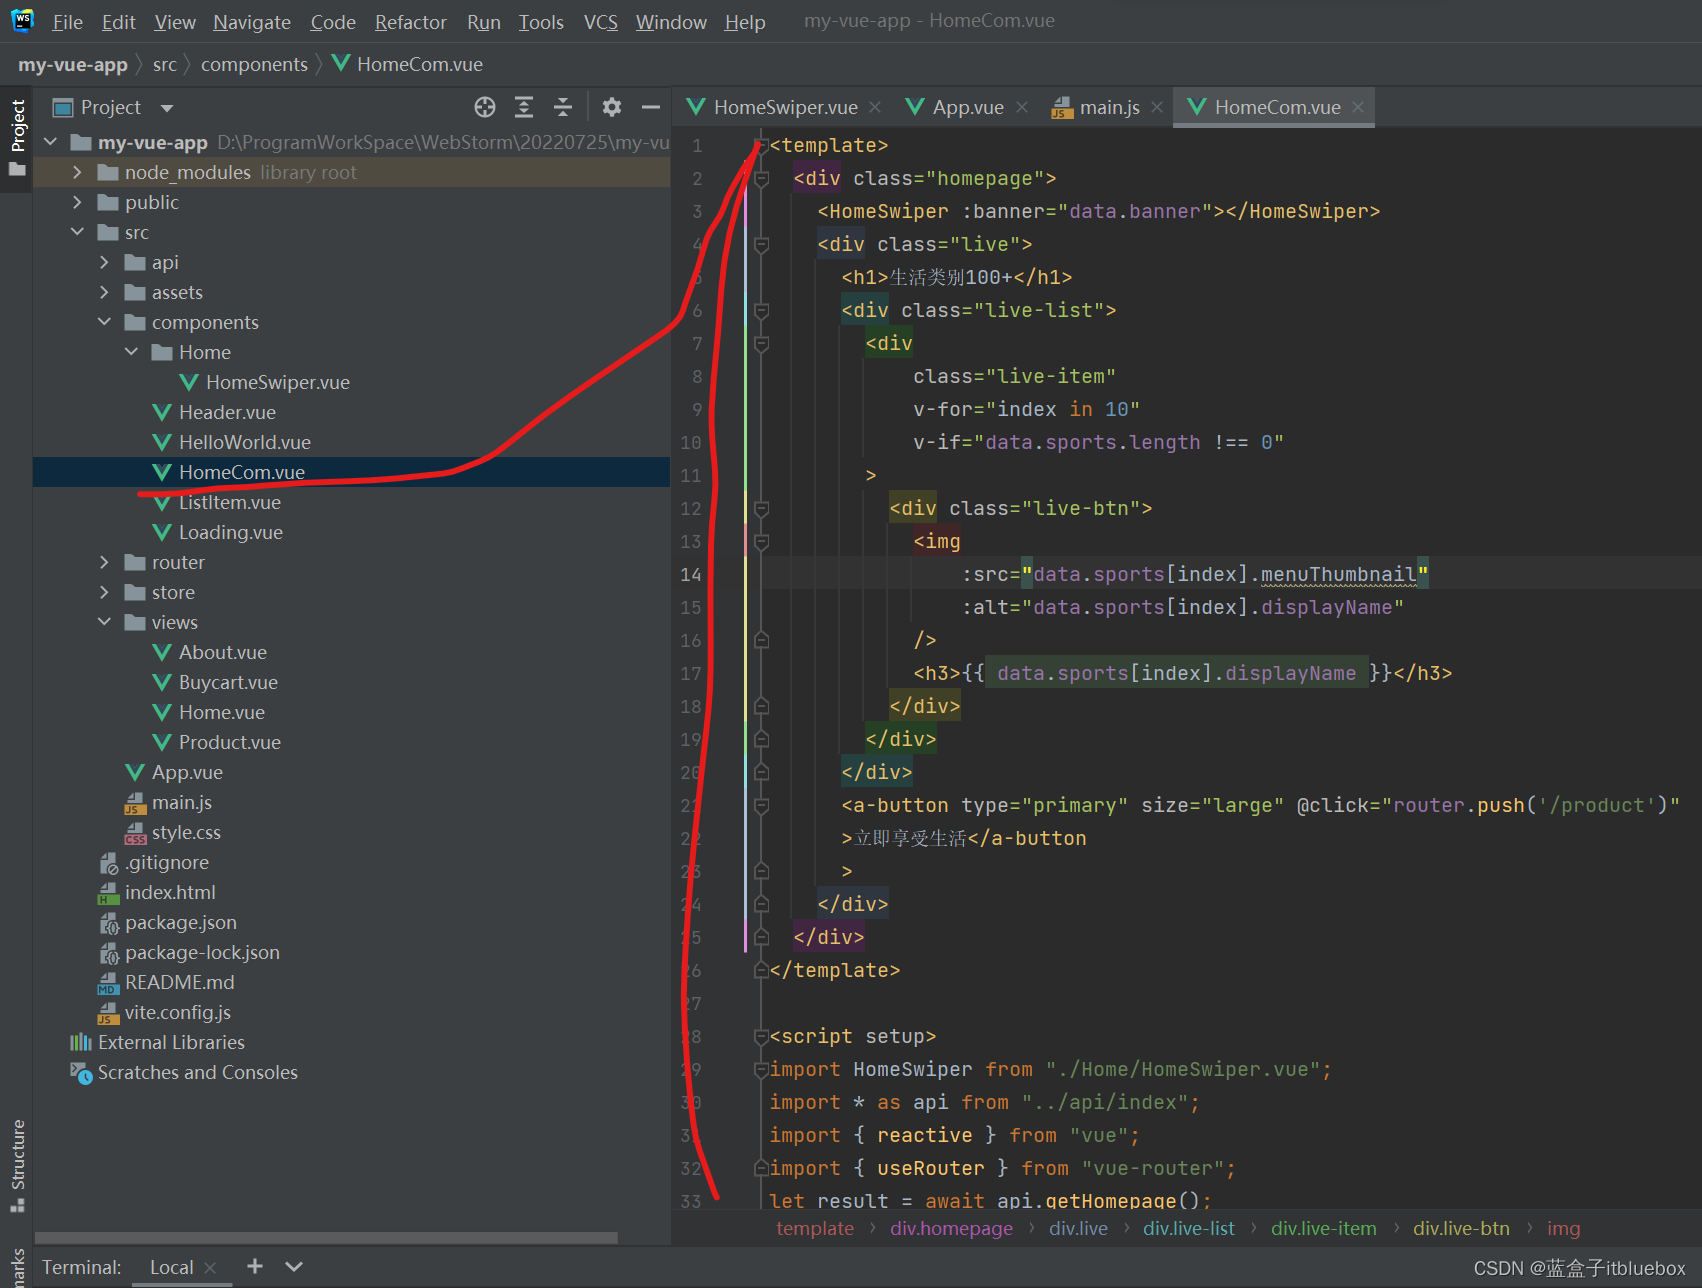Expand the api folder

click(x=104, y=262)
